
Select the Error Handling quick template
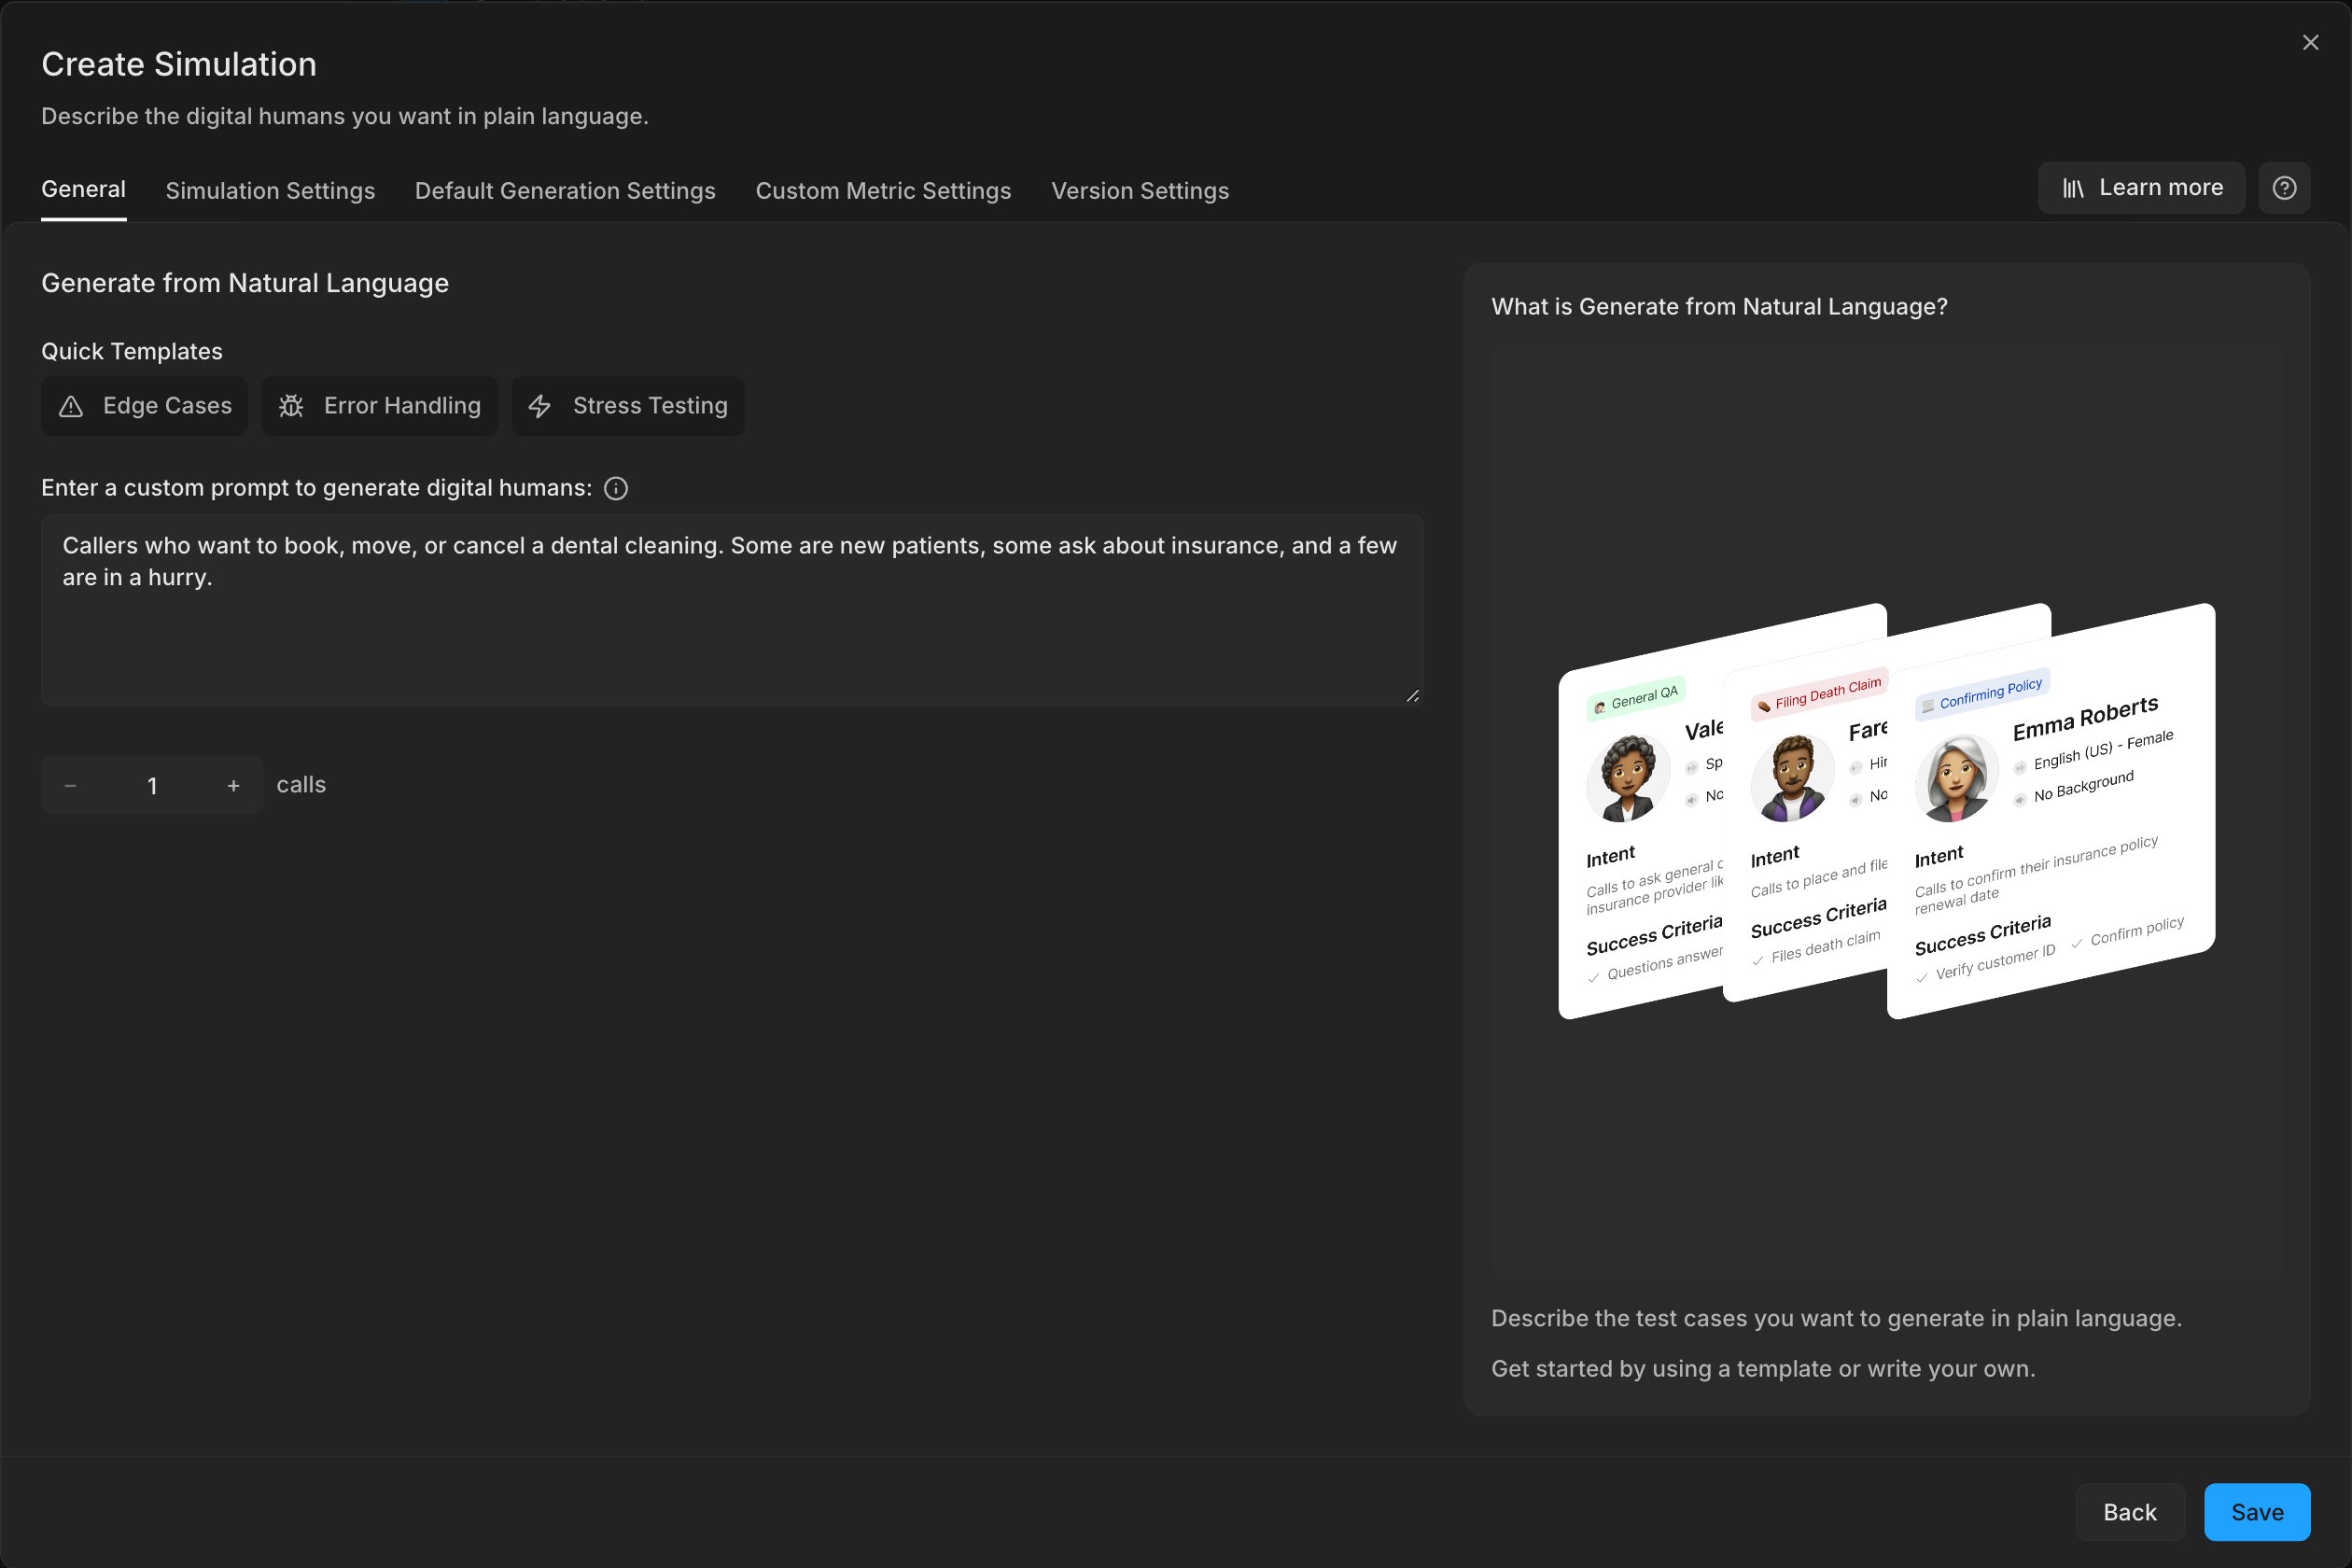click(x=379, y=406)
